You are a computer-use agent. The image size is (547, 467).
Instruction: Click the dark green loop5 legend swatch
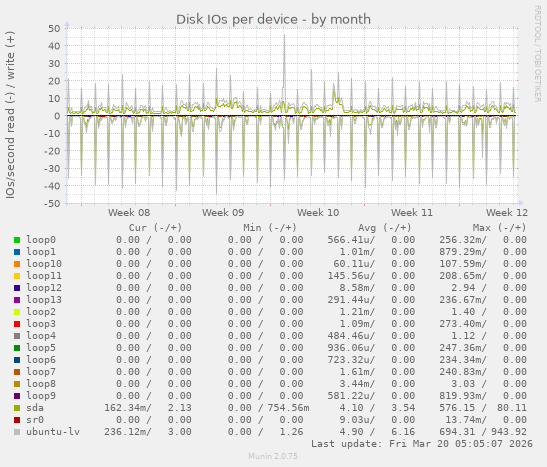[x=17, y=348]
